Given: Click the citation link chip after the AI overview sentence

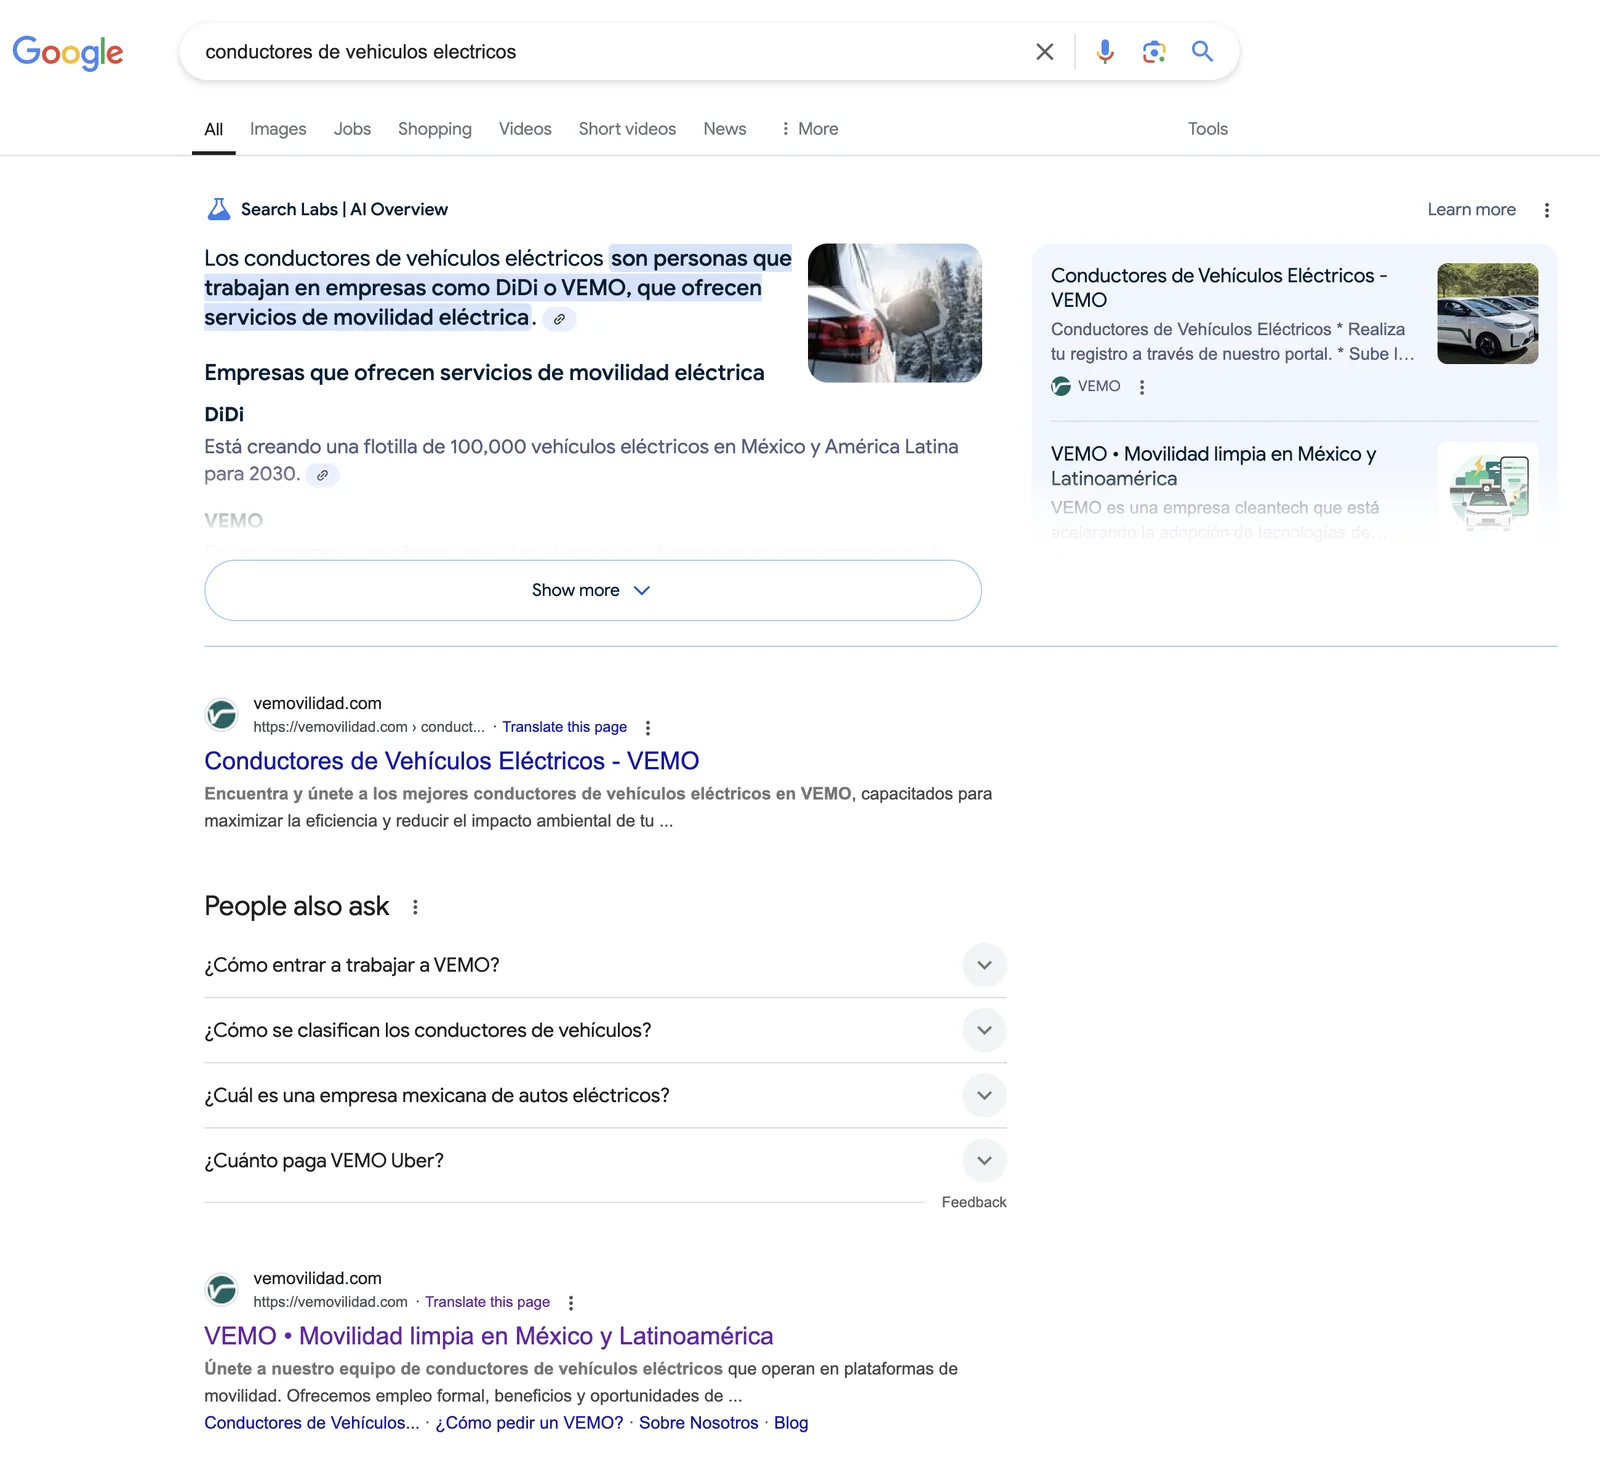Looking at the screenshot, I should coord(559,319).
